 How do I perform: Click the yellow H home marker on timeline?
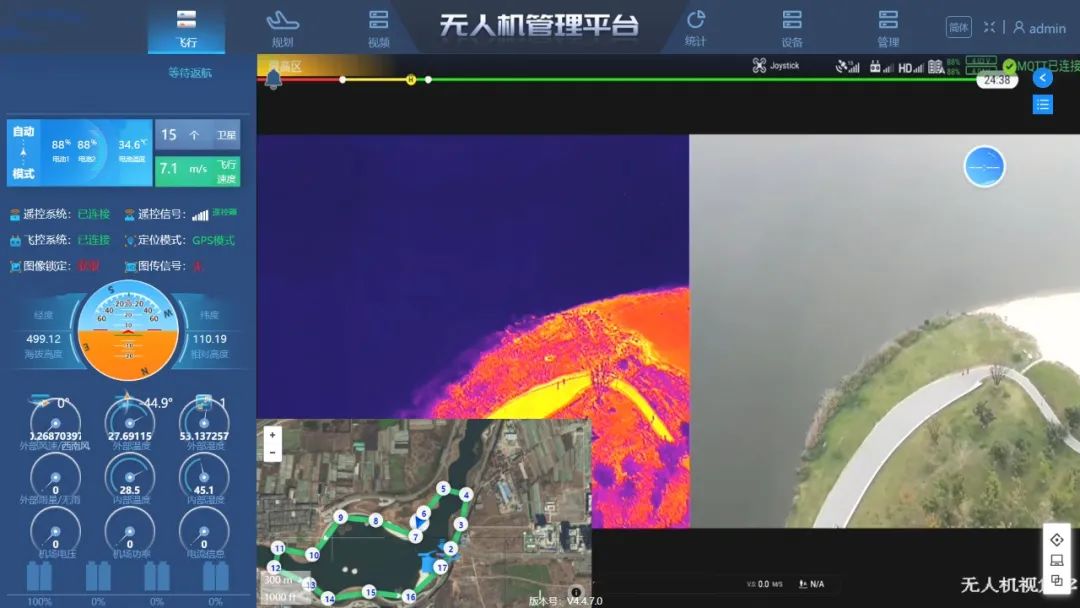411,80
